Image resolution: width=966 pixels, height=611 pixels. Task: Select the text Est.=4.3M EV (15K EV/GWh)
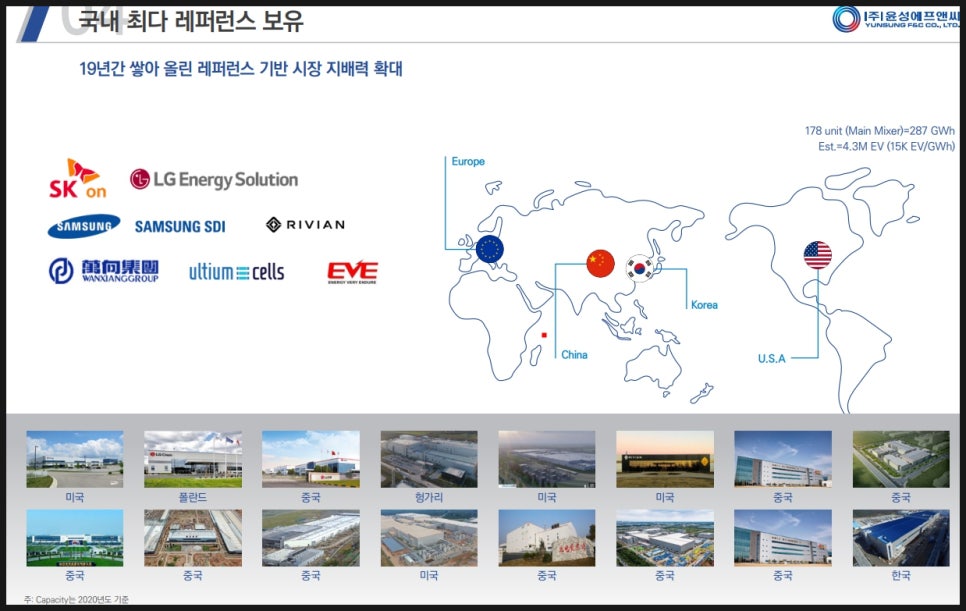tap(887, 147)
